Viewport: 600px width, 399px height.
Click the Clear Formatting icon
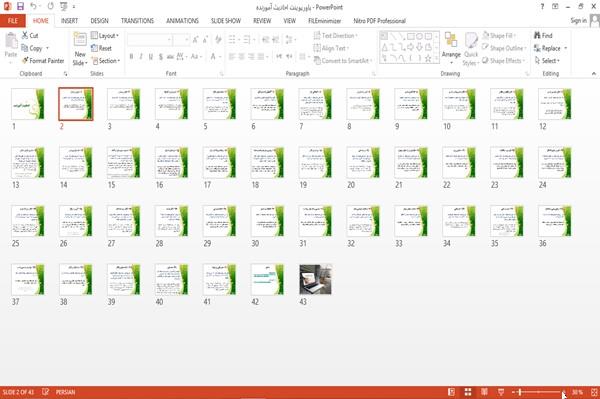[218, 39]
